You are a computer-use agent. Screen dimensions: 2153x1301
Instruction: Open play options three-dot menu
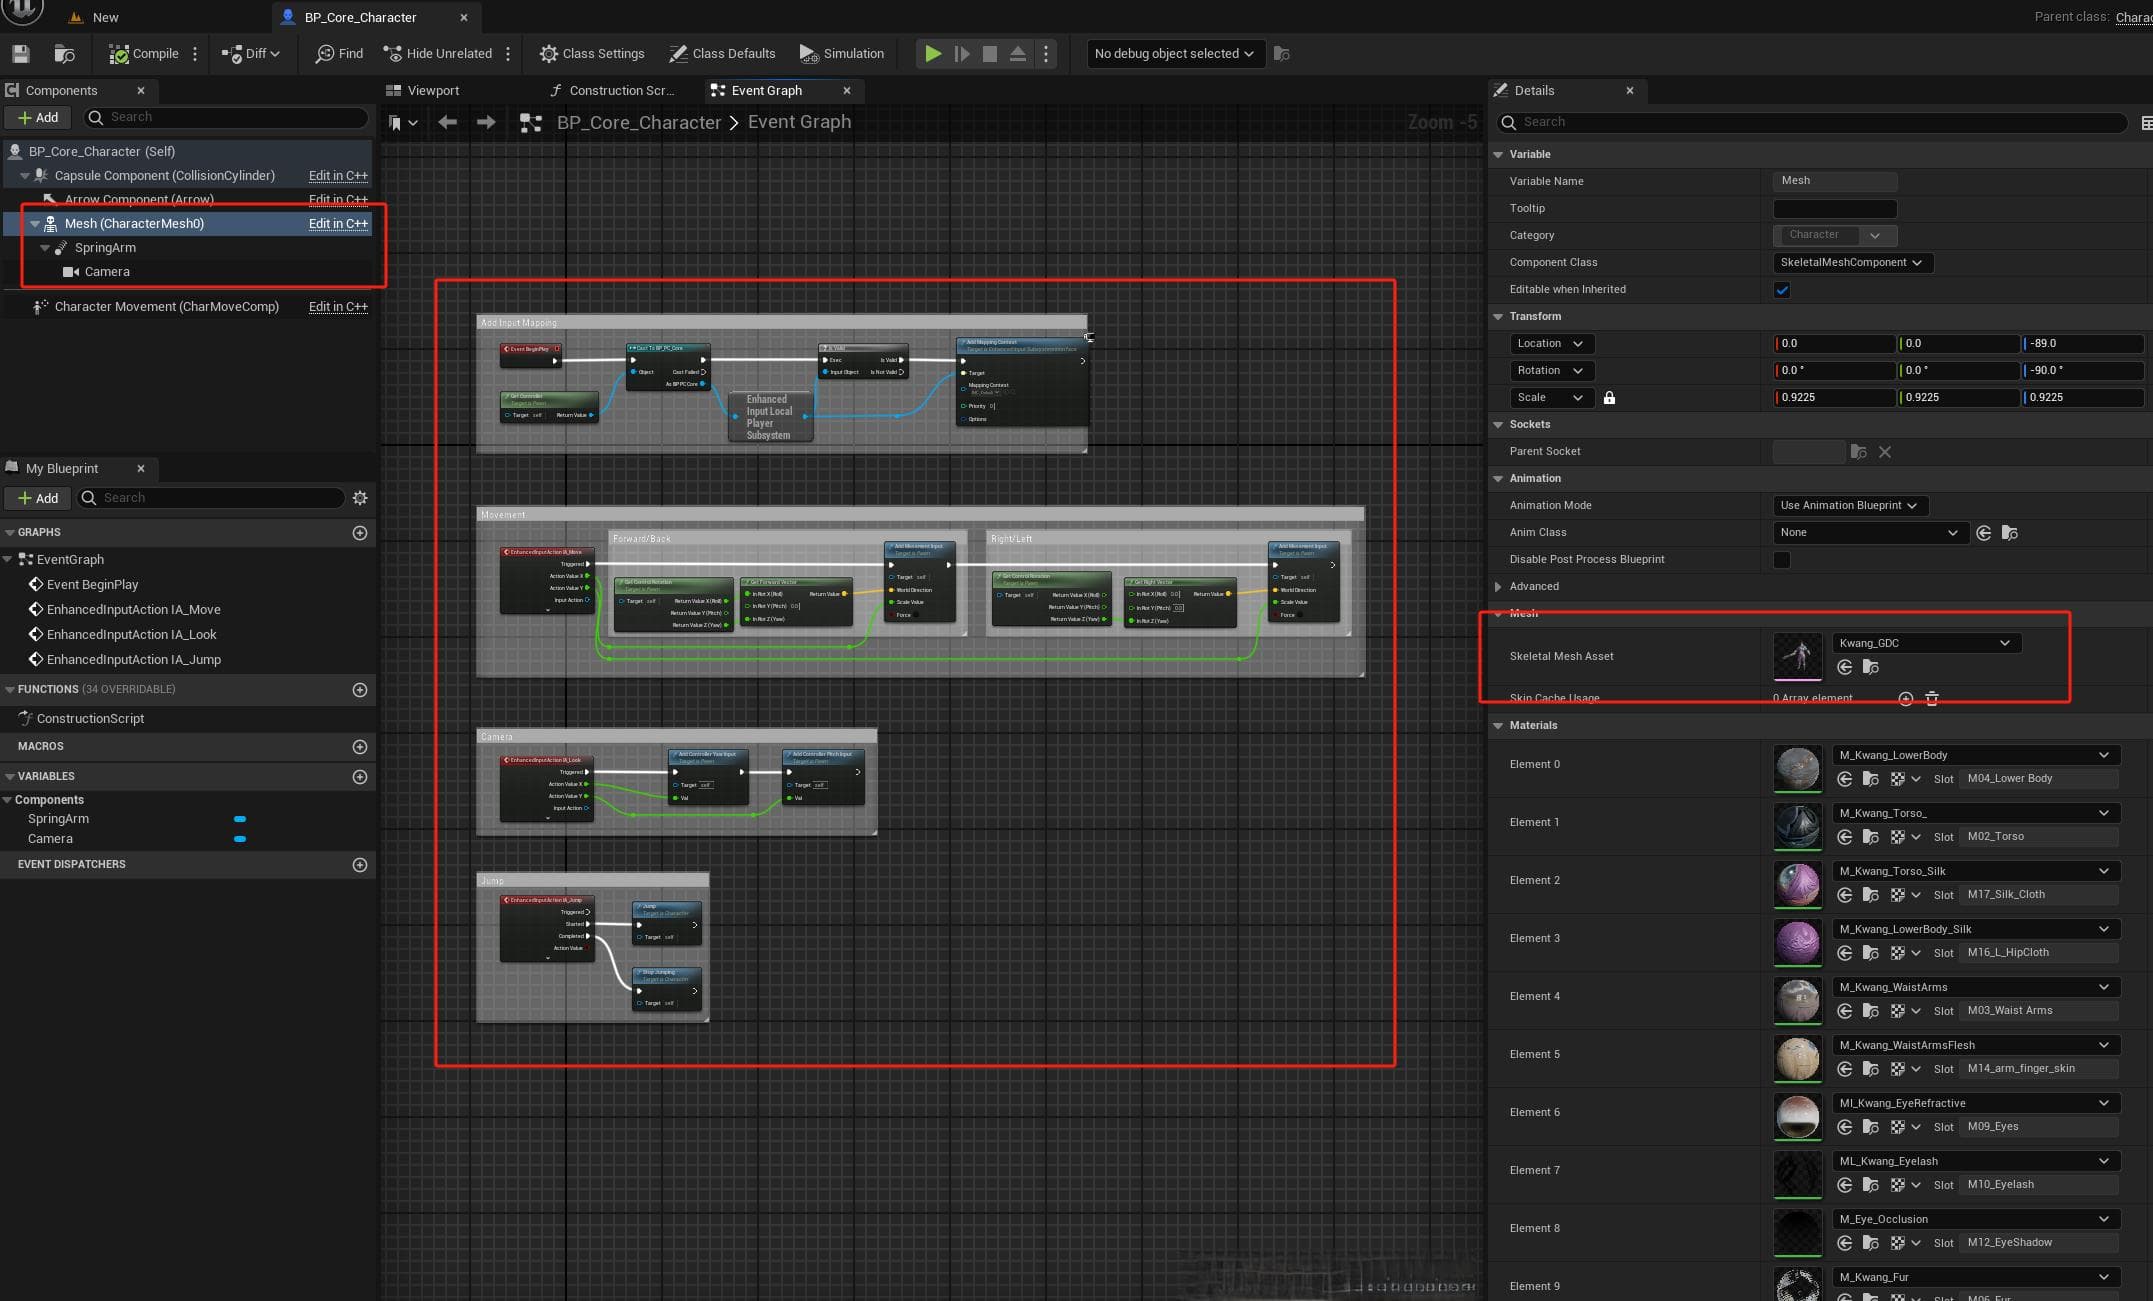point(1046,54)
